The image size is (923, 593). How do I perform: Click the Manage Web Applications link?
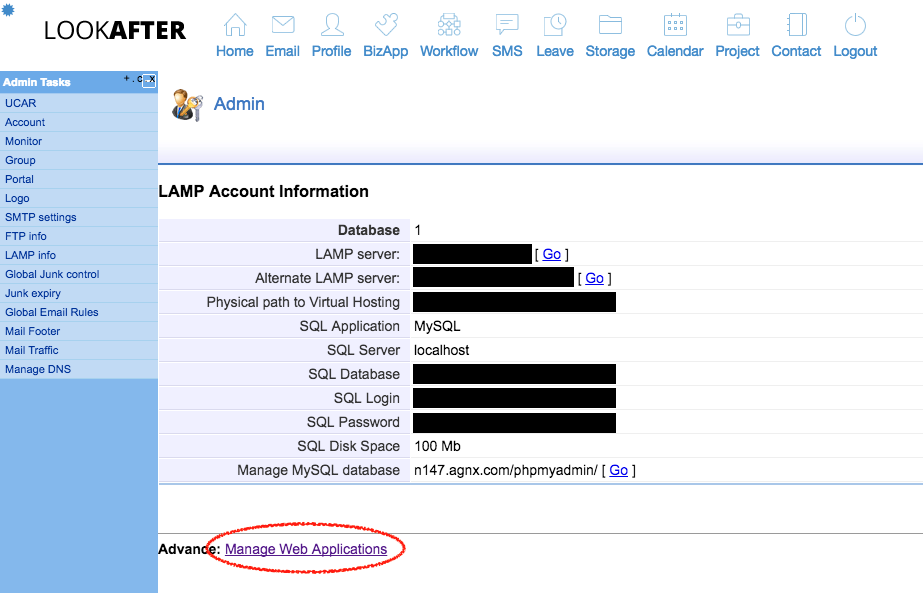coord(306,549)
